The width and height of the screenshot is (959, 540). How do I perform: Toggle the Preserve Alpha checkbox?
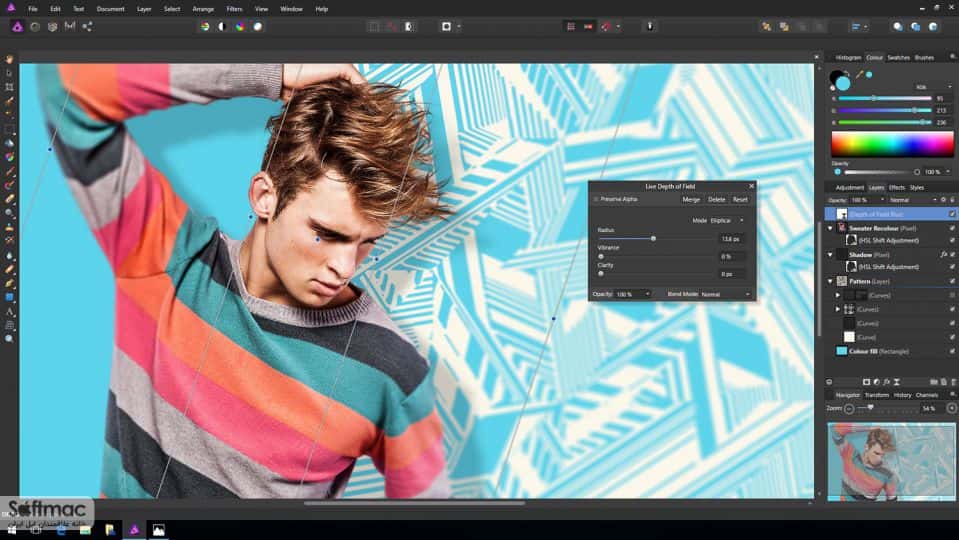[x=596, y=199]
